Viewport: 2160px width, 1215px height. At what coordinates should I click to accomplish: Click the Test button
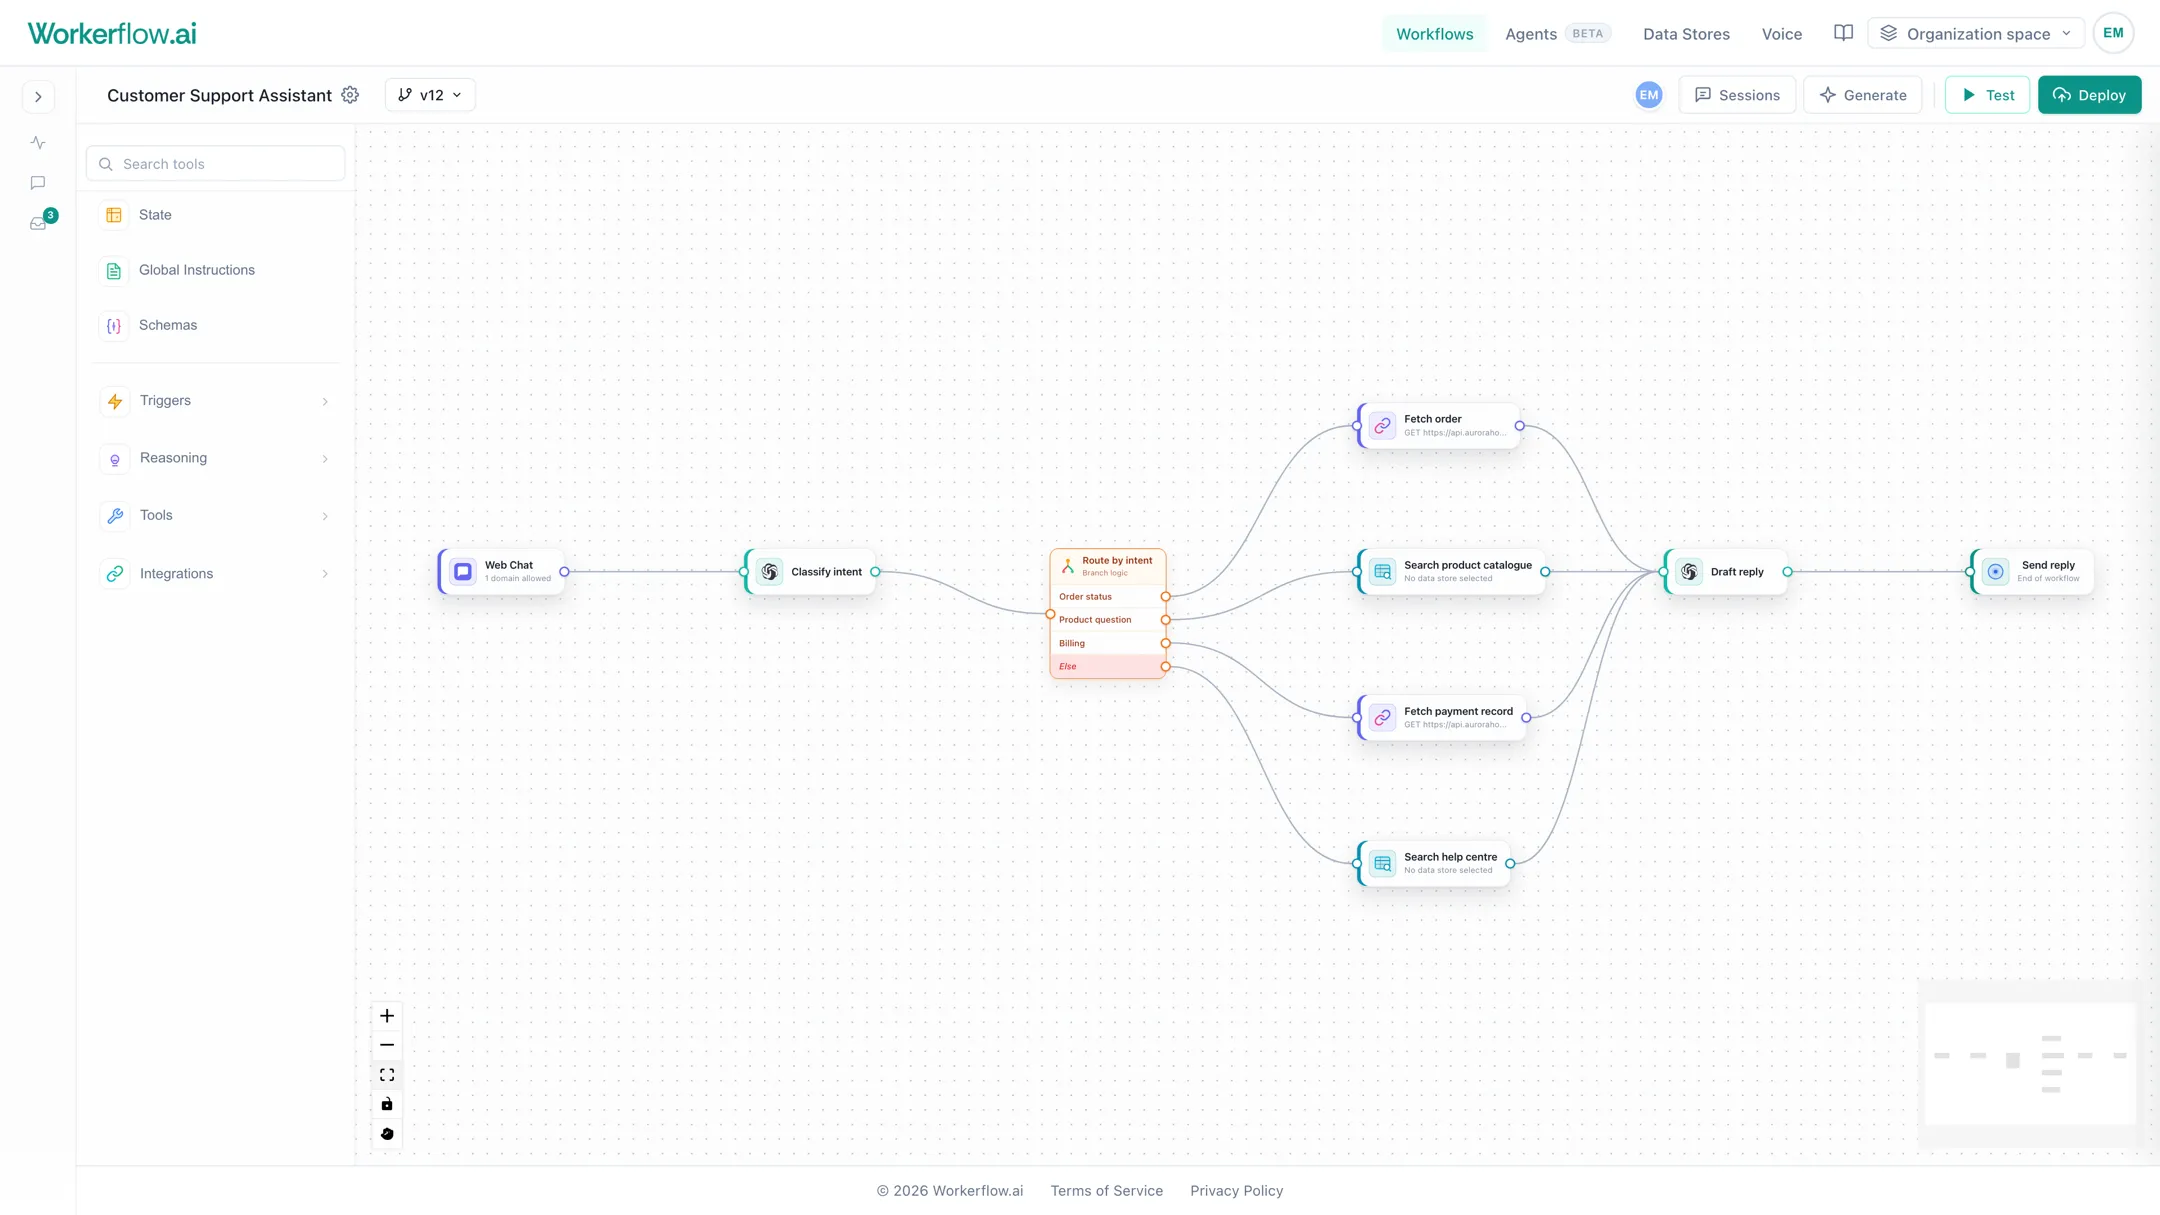coord(1987,95)
